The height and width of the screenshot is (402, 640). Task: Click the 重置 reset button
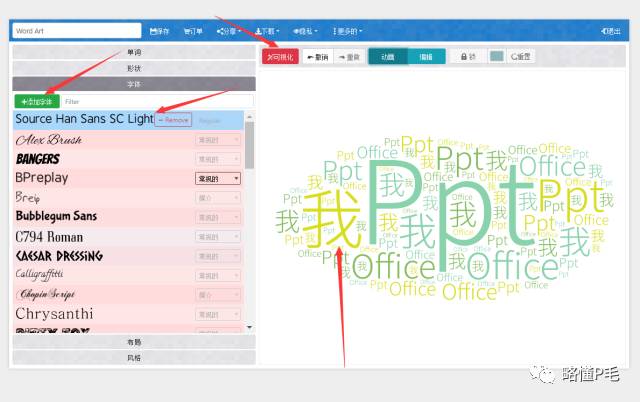(521, 57)
